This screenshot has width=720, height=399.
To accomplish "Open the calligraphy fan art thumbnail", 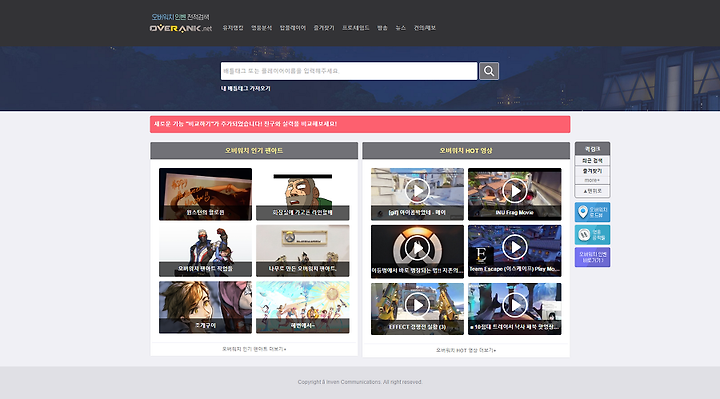I will coord(205,194).
